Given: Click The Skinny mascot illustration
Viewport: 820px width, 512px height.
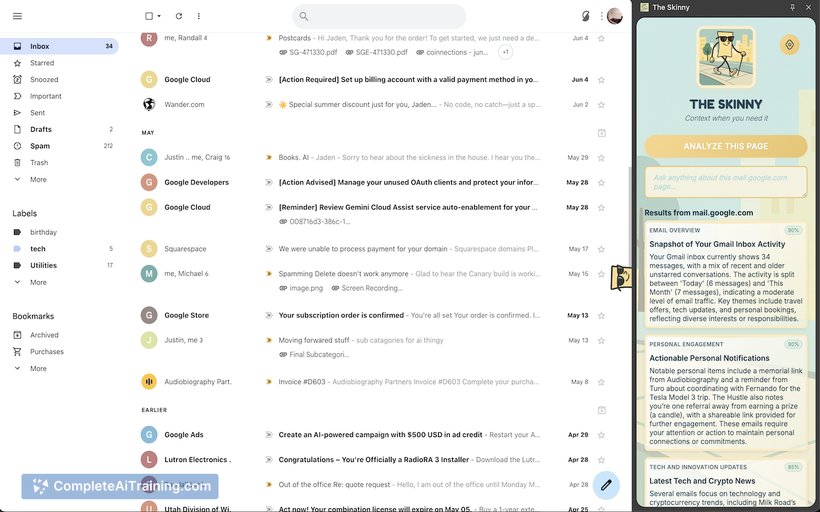Looking at the screenshot, I should pyautogui.click(x=726, y=57).
